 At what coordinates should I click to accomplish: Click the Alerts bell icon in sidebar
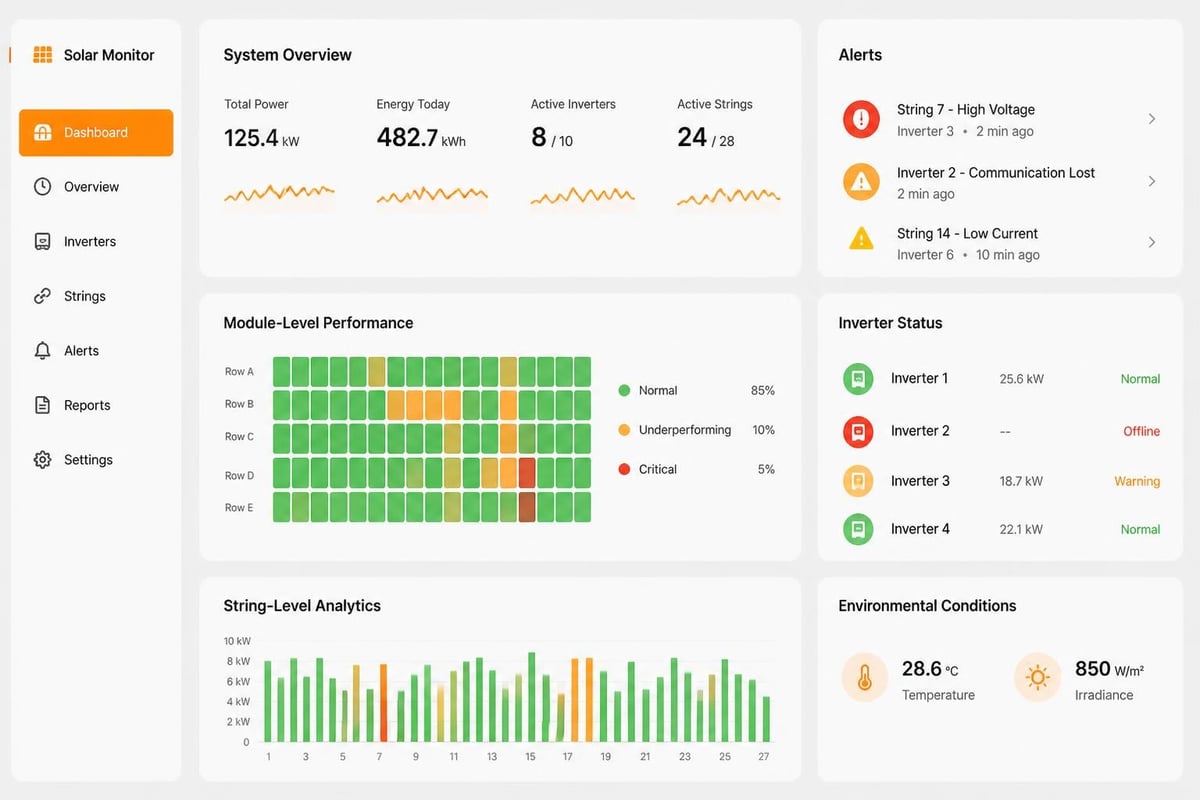[42, 351]
